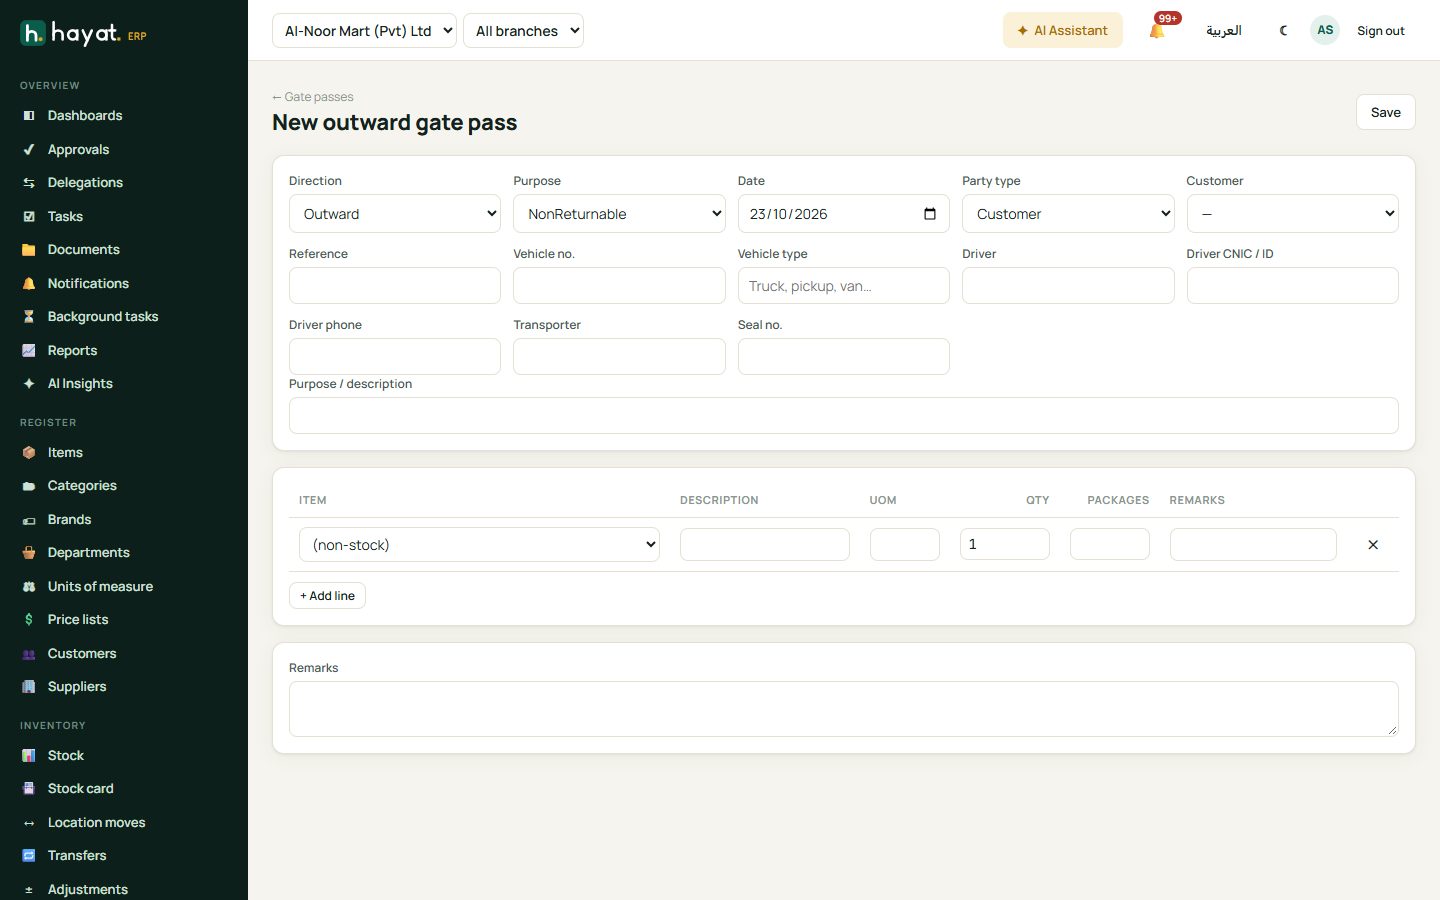Click the Items box icon
The image size is (1440, 900).
(x=29, y=453)
